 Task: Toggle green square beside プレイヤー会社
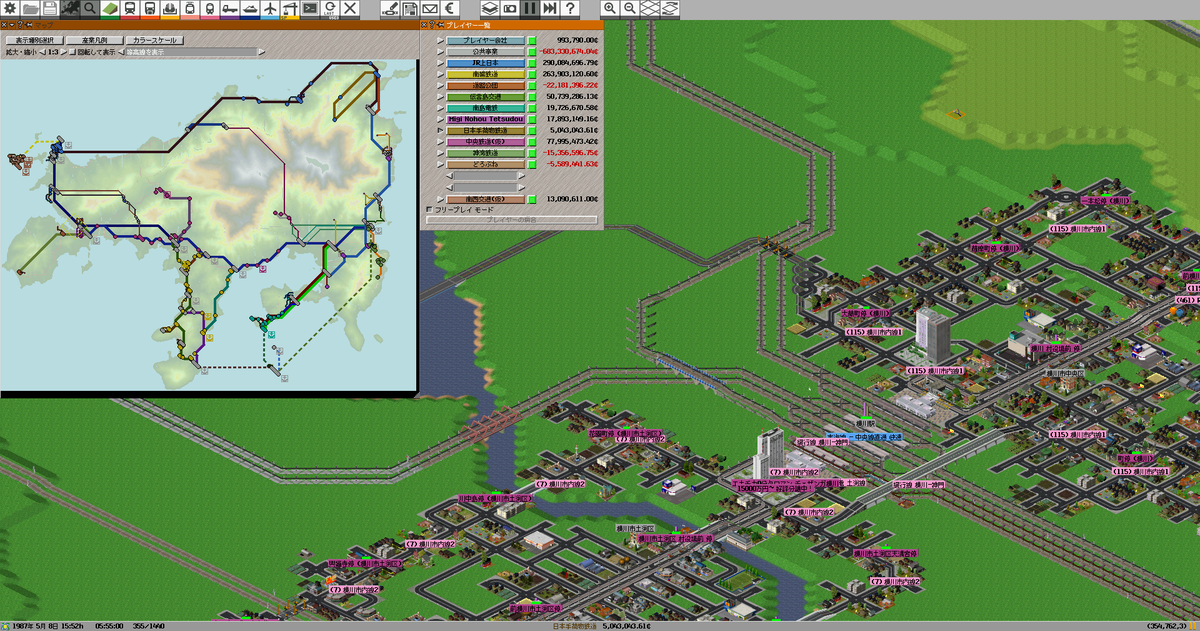click(532, 41)
